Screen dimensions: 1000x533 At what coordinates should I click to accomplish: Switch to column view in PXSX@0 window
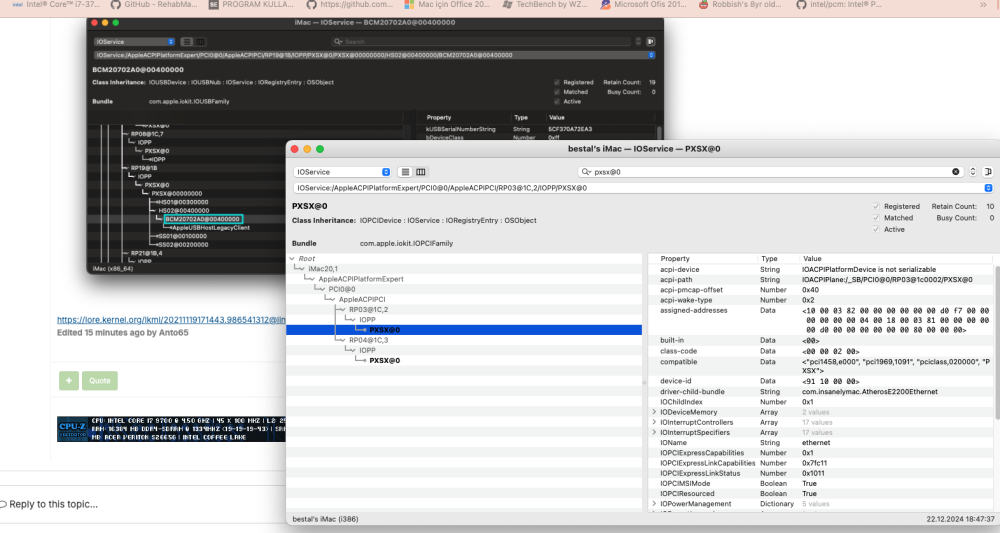tap(421, 172)
